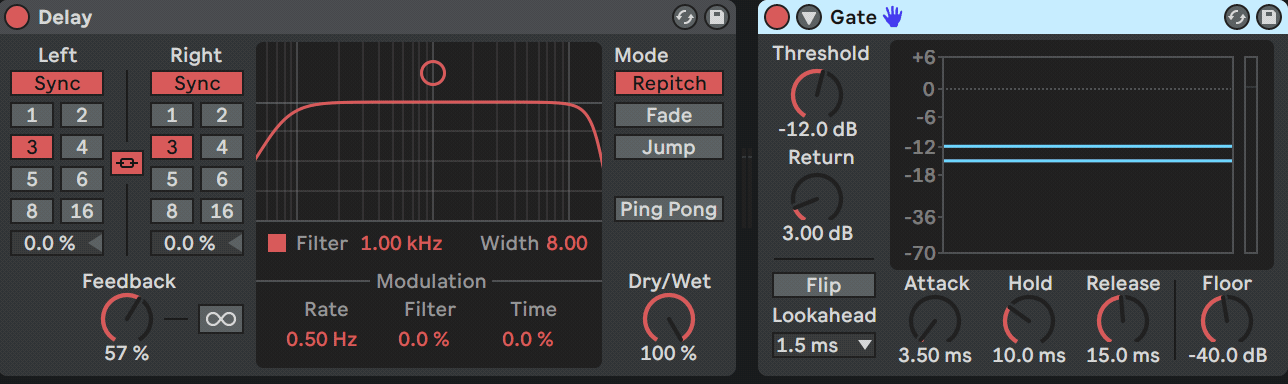Collapse Gate sidechain triangle toggle
Viewport: 1288px width, 384px height.
809,16
